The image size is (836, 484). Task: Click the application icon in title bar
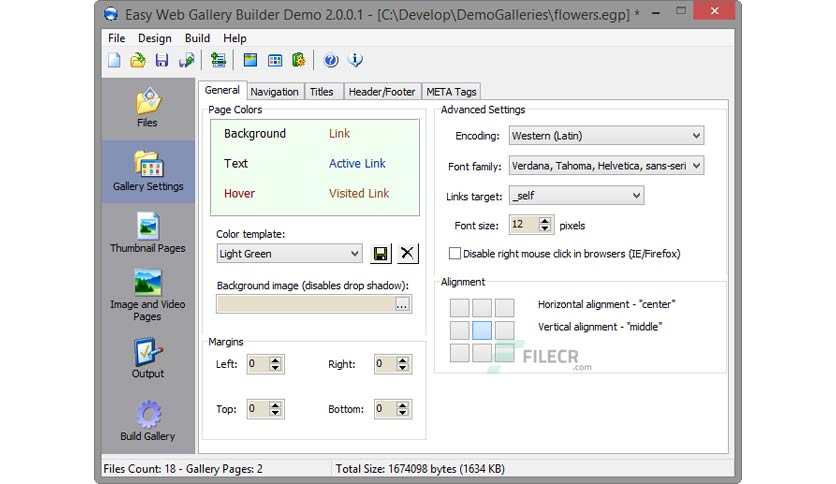111,14
